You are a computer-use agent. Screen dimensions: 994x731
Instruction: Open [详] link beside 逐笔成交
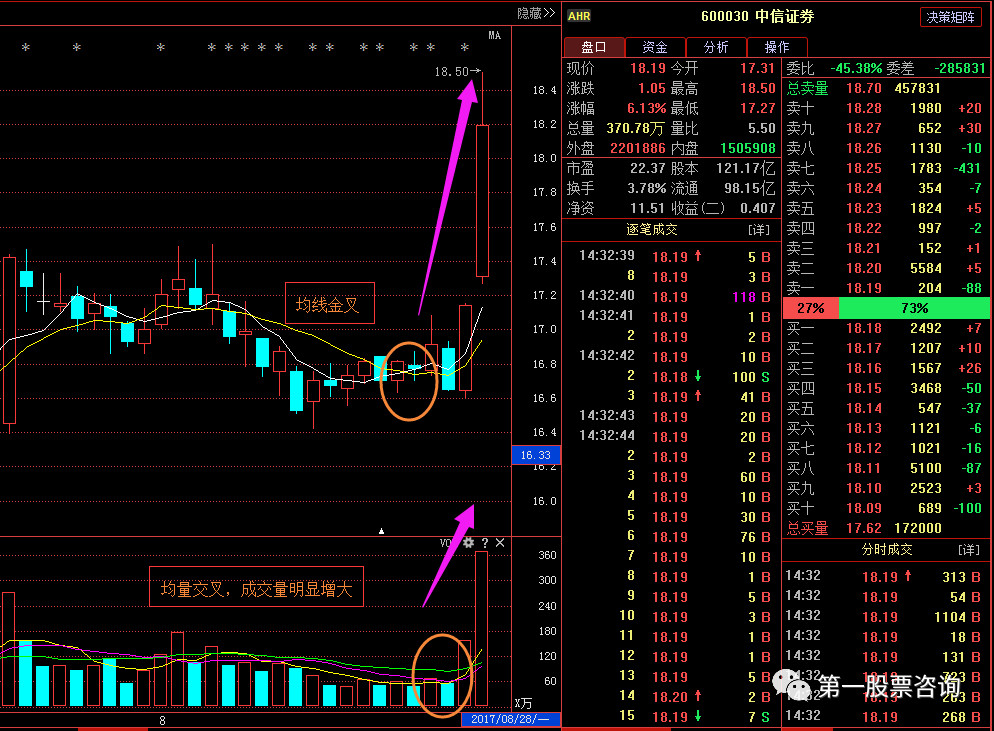click(x=759, y=230)
